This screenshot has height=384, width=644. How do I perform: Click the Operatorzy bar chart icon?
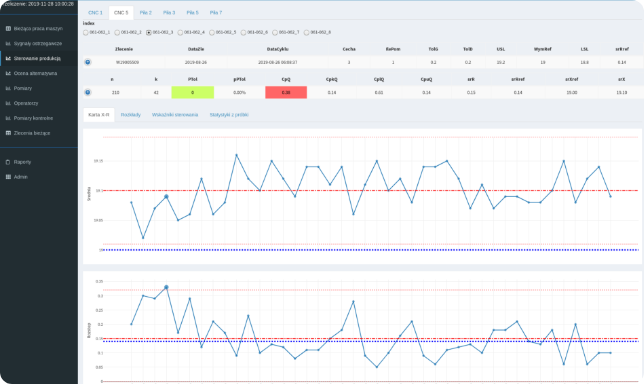click(8, 103)
